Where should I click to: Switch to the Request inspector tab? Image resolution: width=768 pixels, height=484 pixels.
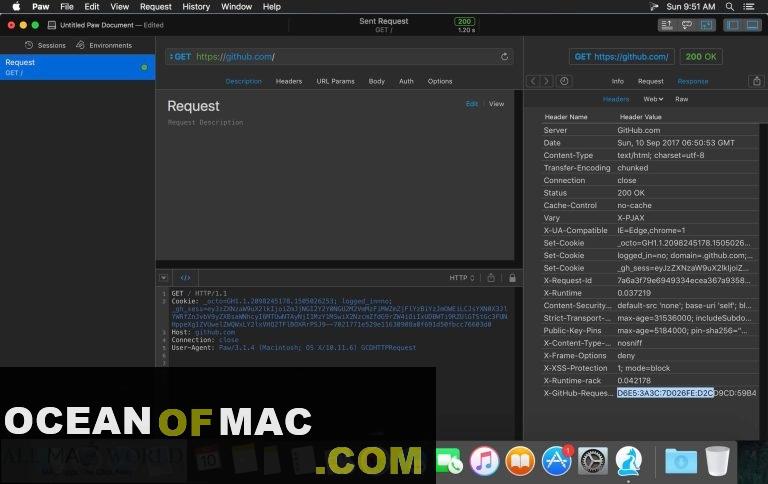tap(650, 81)
